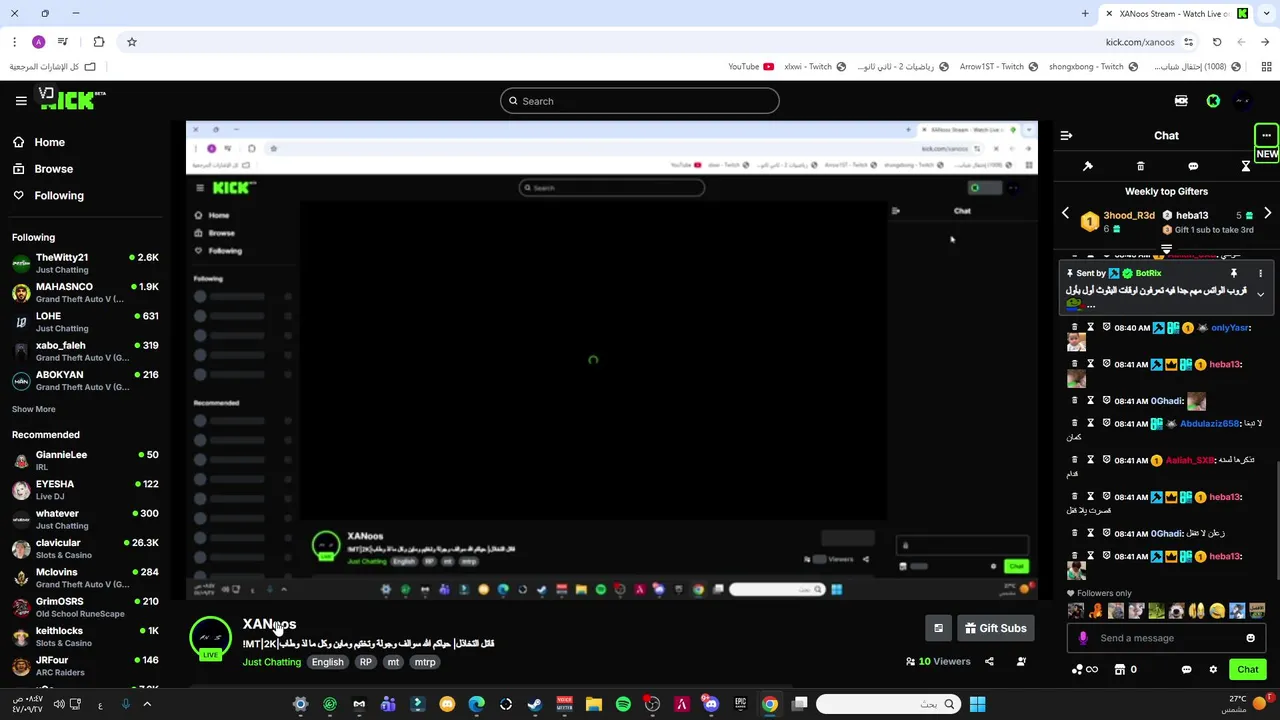Open the Kick hamburger sidebar menu
This screenshot has width=1280, height=720.
[21, 100]
